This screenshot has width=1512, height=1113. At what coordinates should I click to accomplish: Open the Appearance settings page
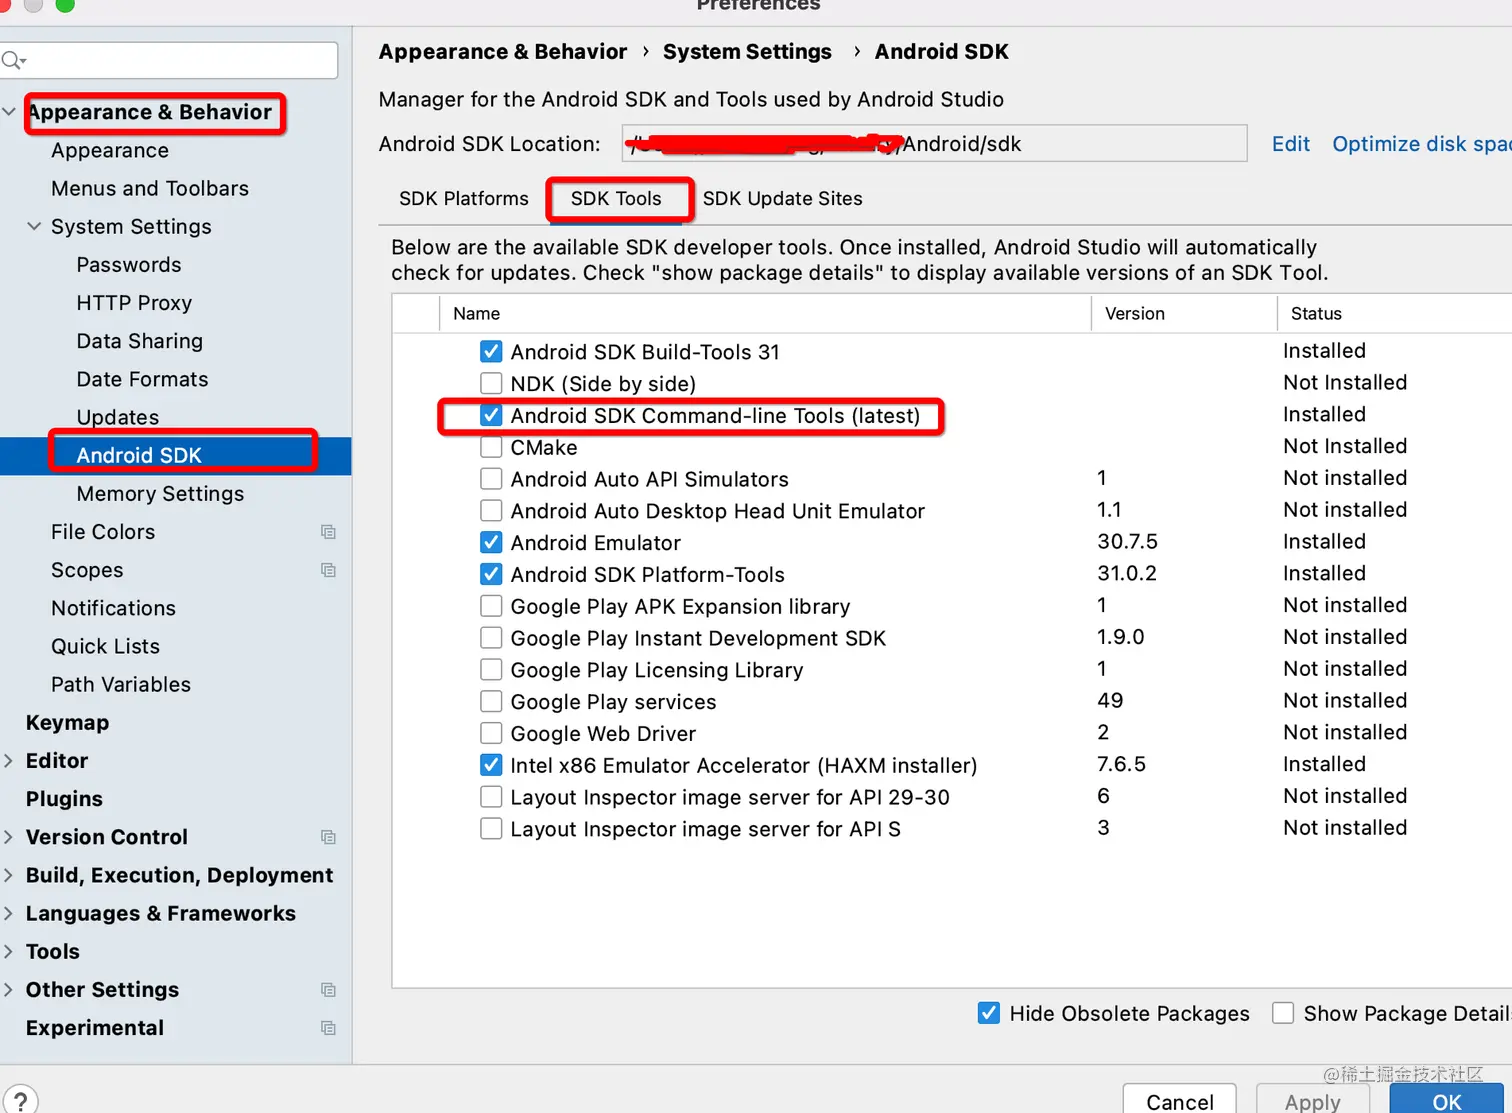point(110,150)
